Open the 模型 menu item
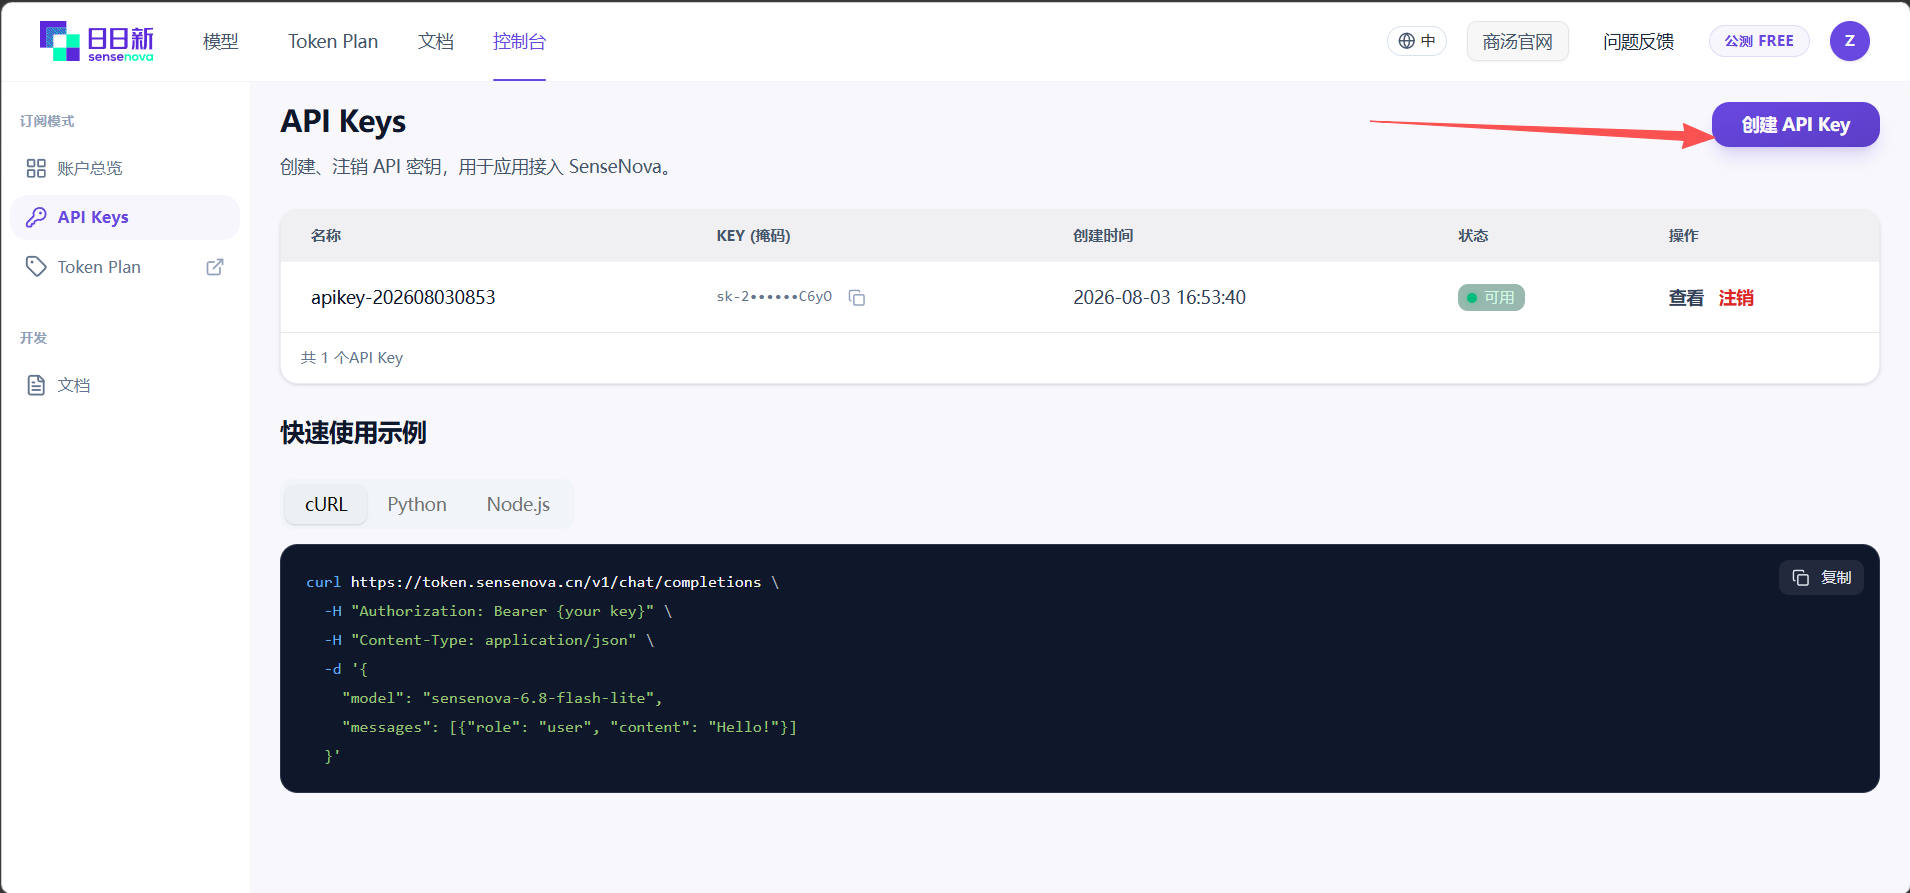Image resolution: width=1910 pixels, height=893 pixels. point(221,41)
